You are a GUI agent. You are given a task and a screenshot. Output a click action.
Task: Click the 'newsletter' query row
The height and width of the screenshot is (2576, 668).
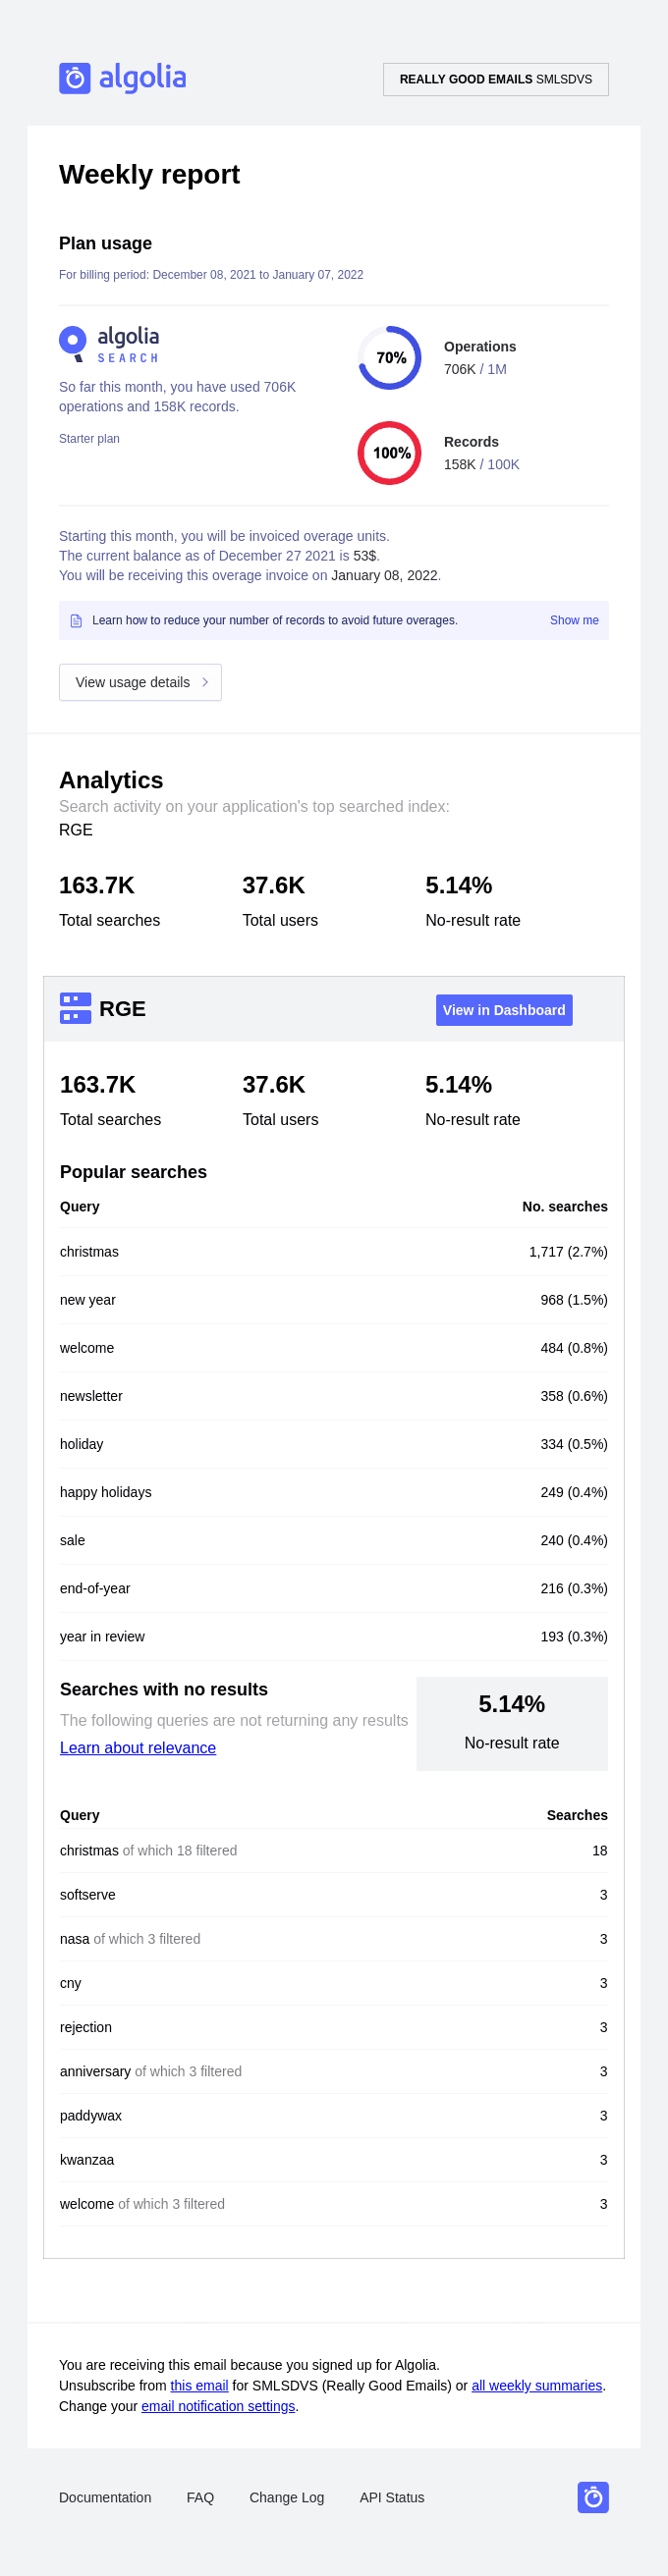(334, 1396)
